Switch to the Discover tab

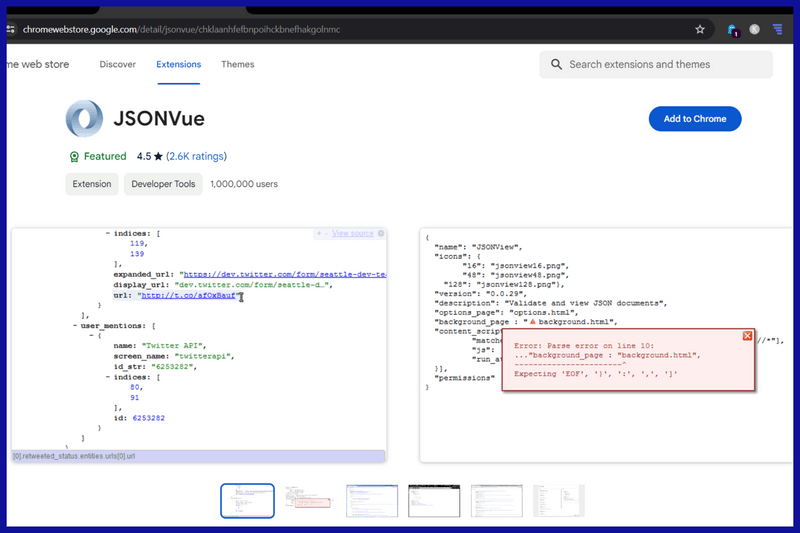[x=117, y=65]
